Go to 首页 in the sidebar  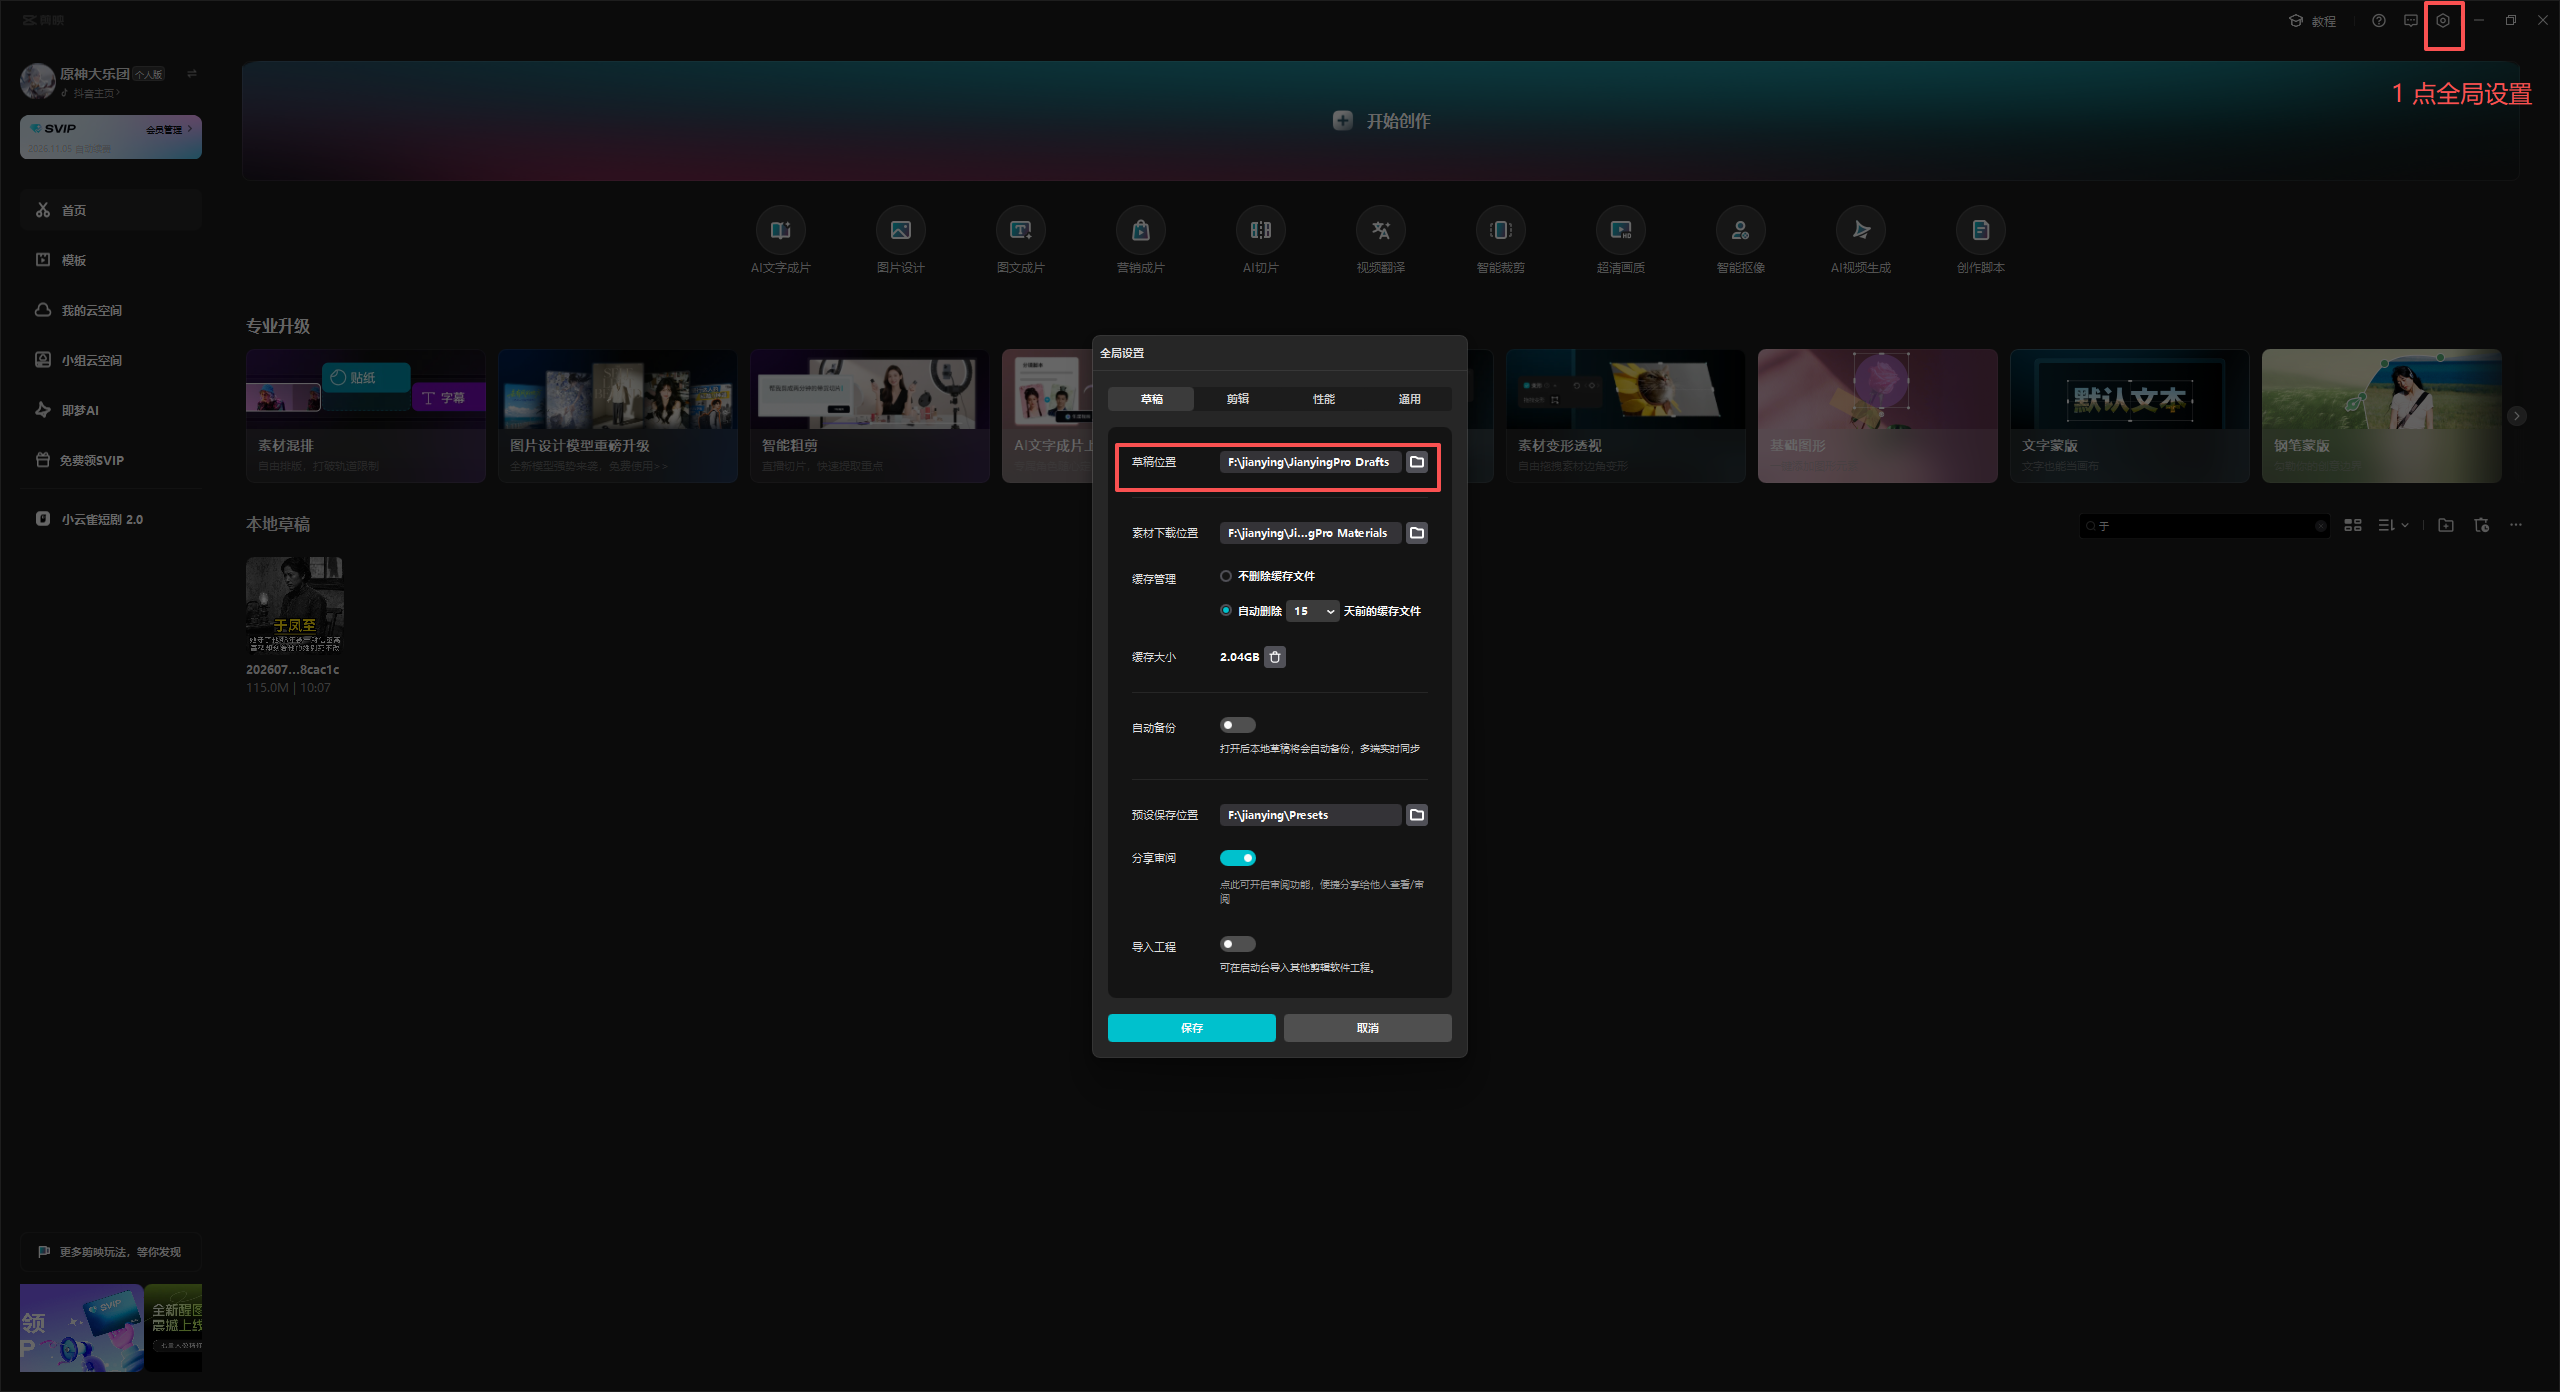pos(111,210)
